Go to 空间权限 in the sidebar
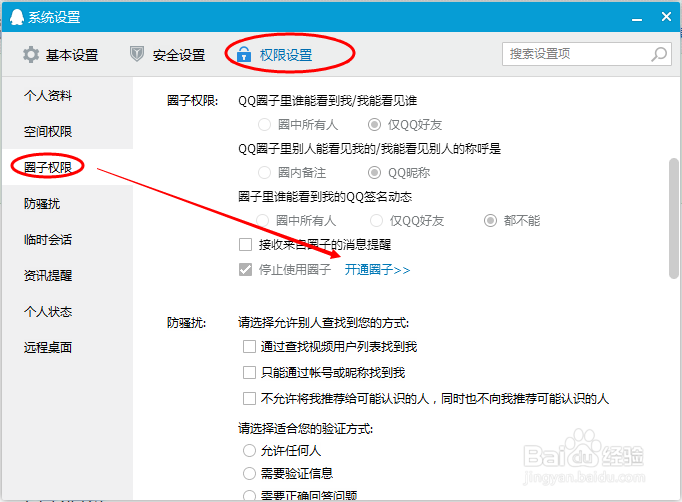This screenshot has width=682, height=502. (x=48, y=131)
